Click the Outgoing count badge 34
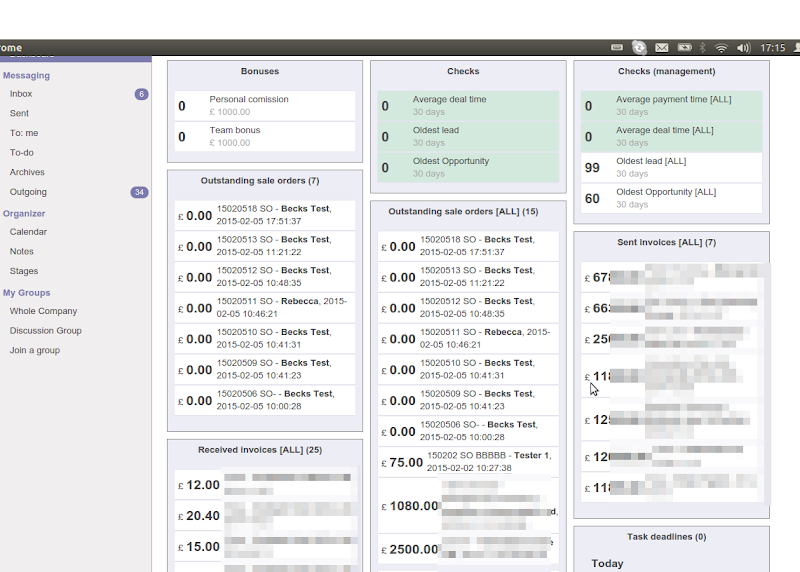Viewport: 800px width, 572px height. point(139,192)
